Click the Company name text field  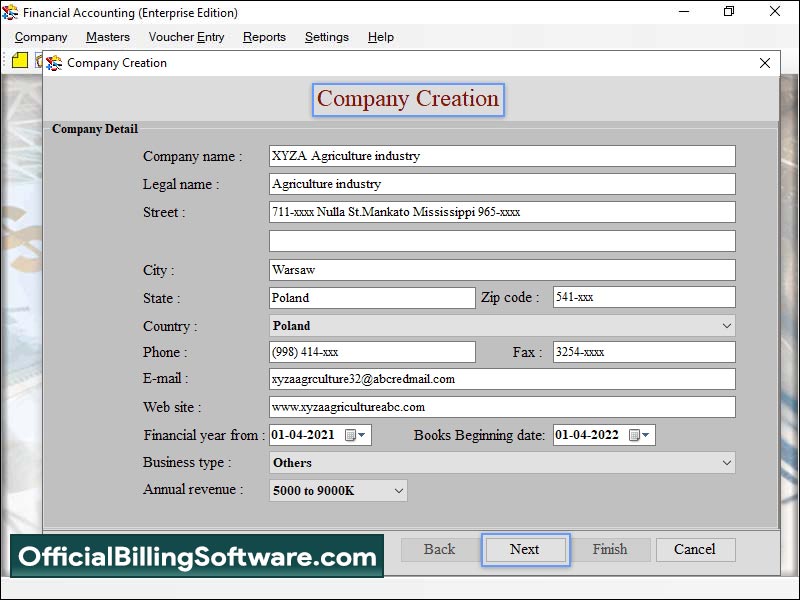coord(502,156)
